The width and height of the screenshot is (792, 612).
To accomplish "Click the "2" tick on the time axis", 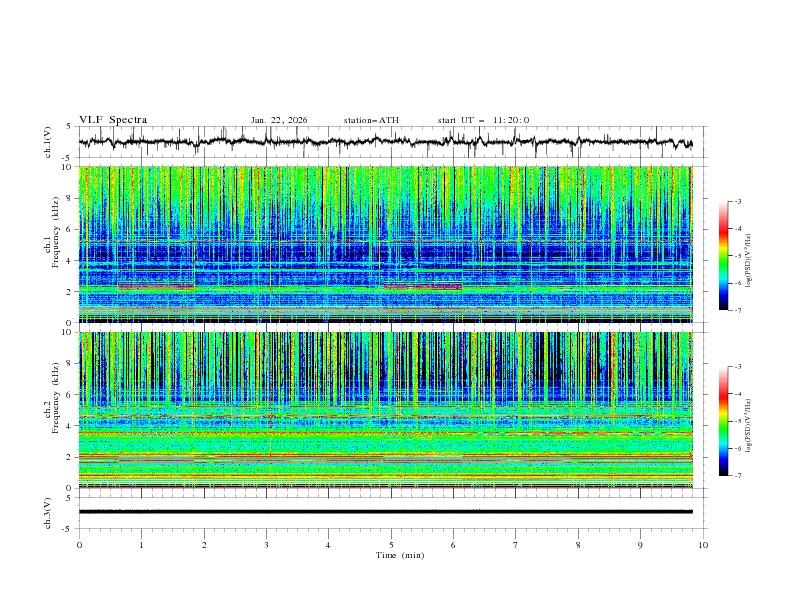I will (x=204, y=545).
